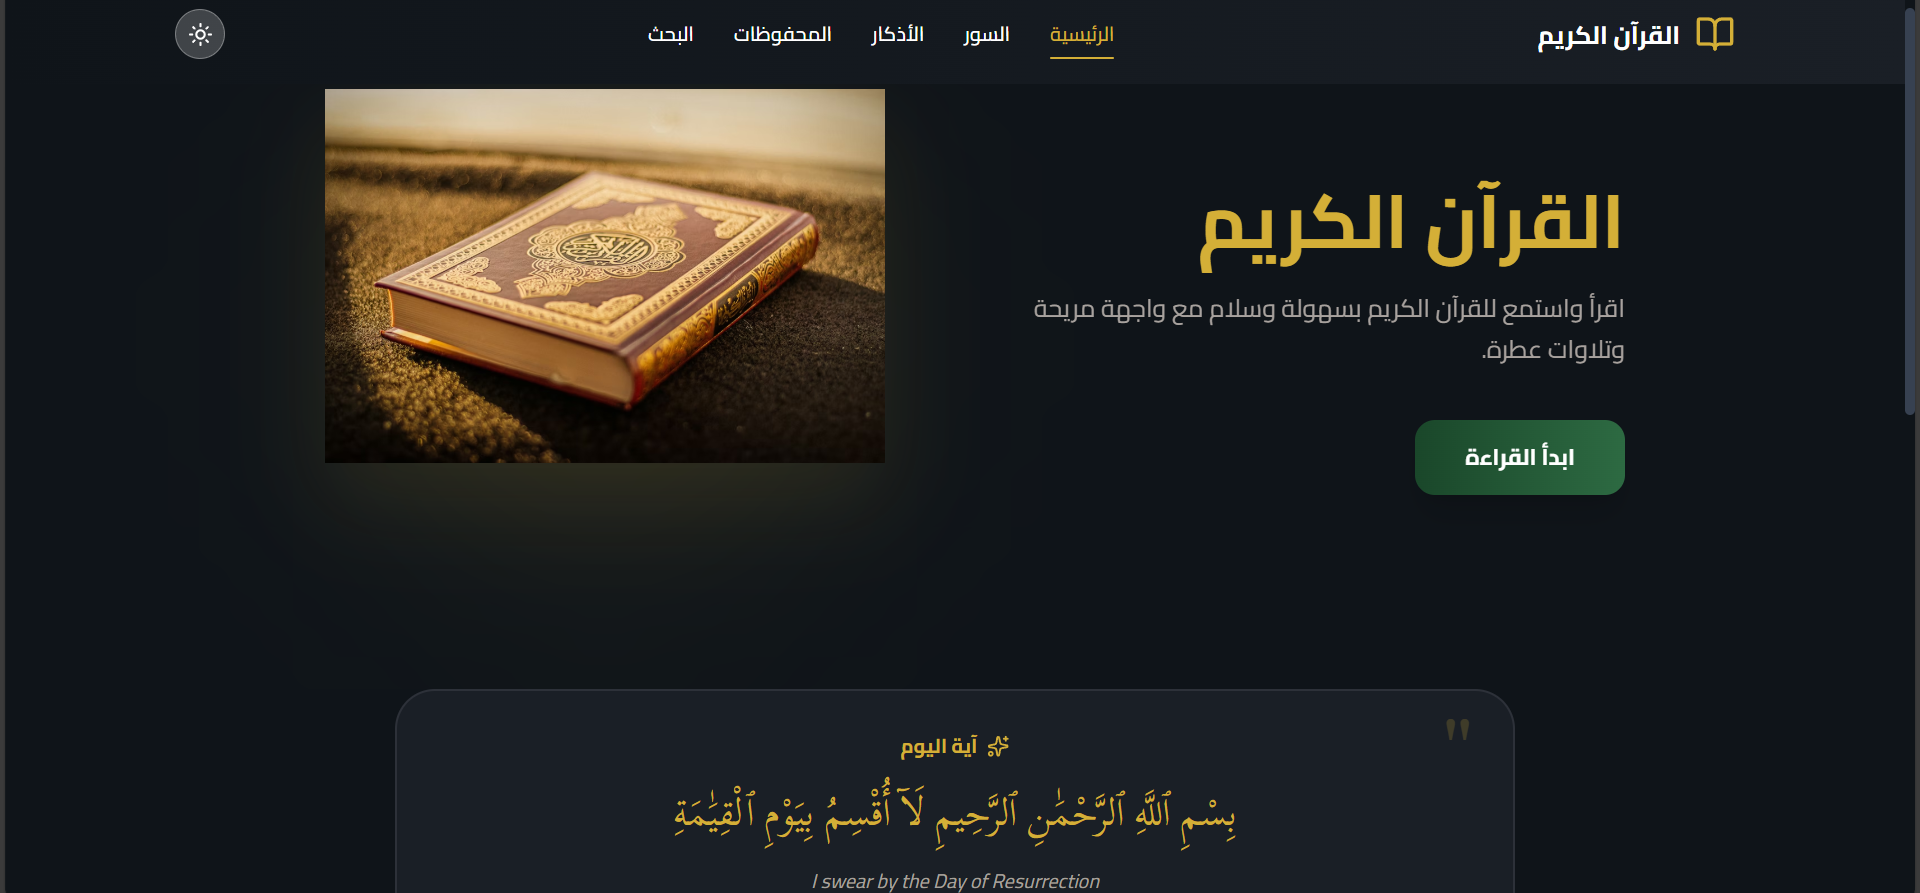Toggle the light/dark theme sun icon
Viewport: 1920px width, 893px height.
tap(200, 35)
